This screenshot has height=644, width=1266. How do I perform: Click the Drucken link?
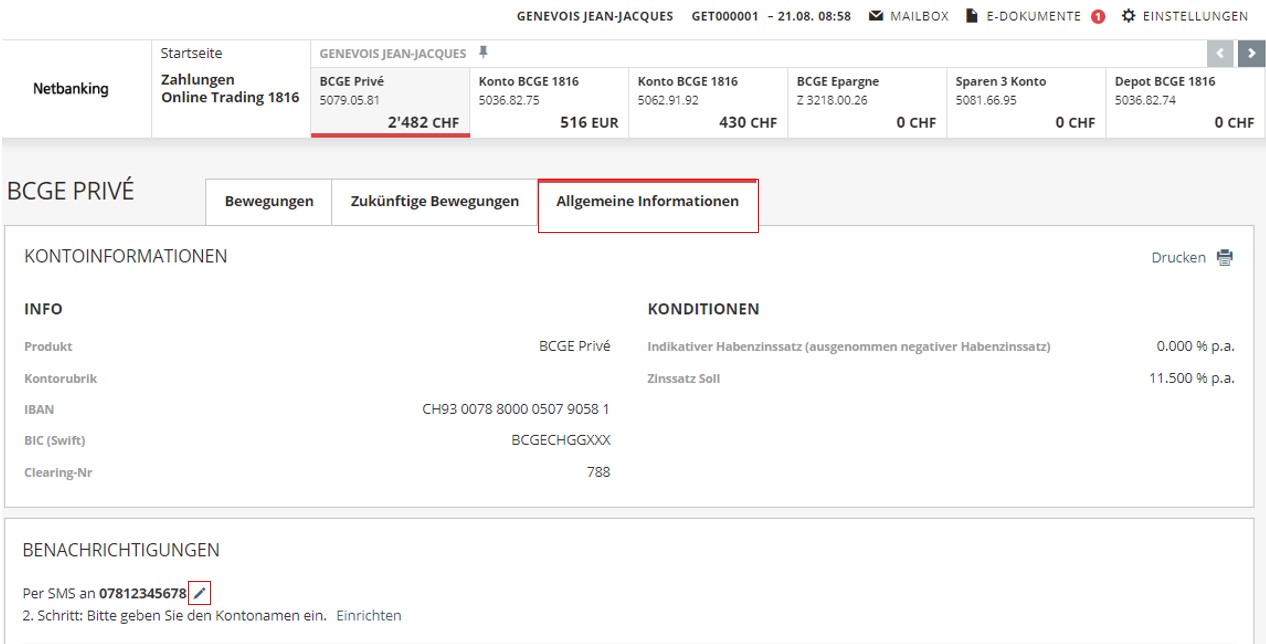1178,258
